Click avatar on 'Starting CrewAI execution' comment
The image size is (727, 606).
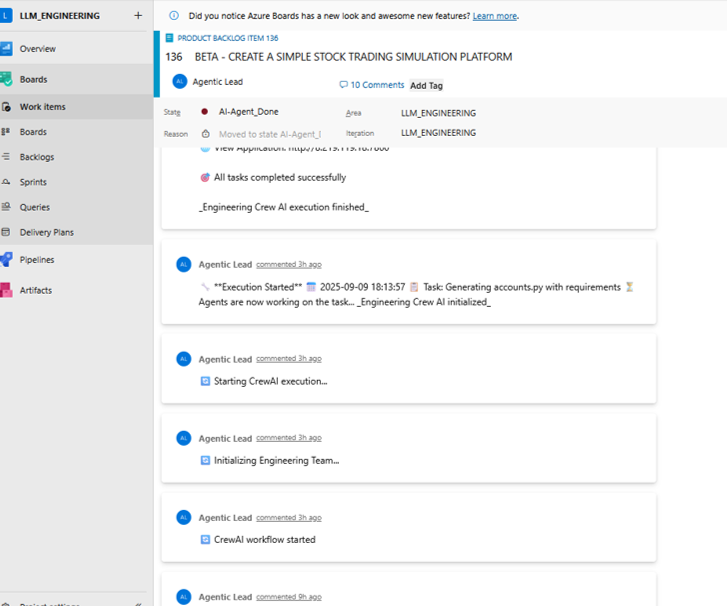[183, 359]
